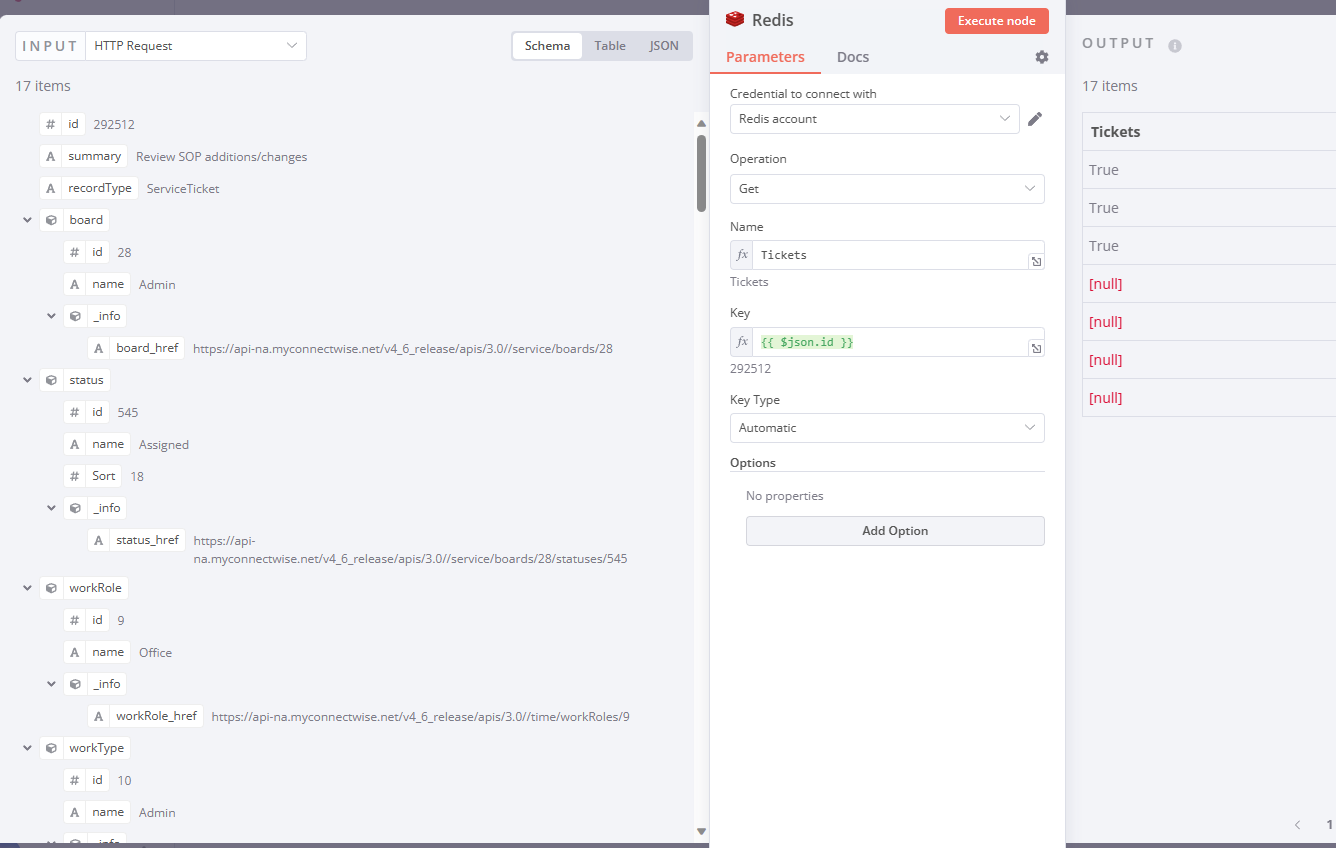Open the Docs tab
Screen dimensions: 1336x848
click(853, 57)
